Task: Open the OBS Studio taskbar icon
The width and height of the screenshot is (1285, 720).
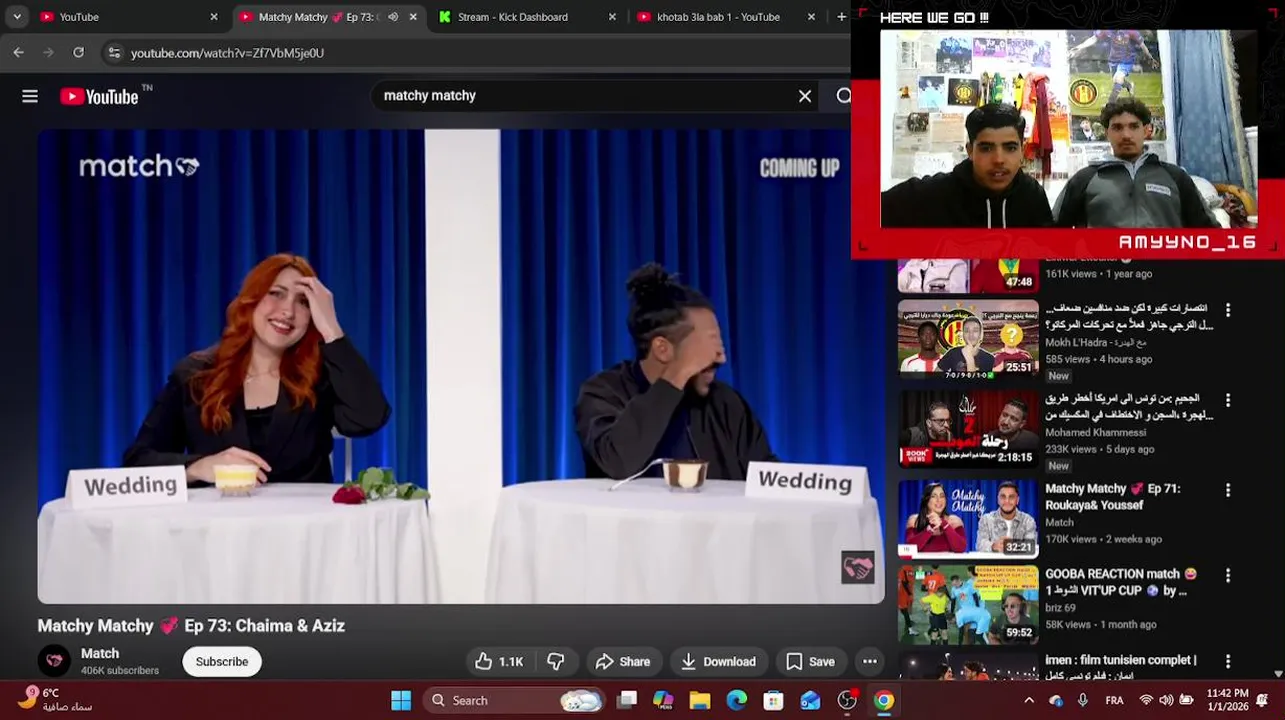Action: (847, 701)
